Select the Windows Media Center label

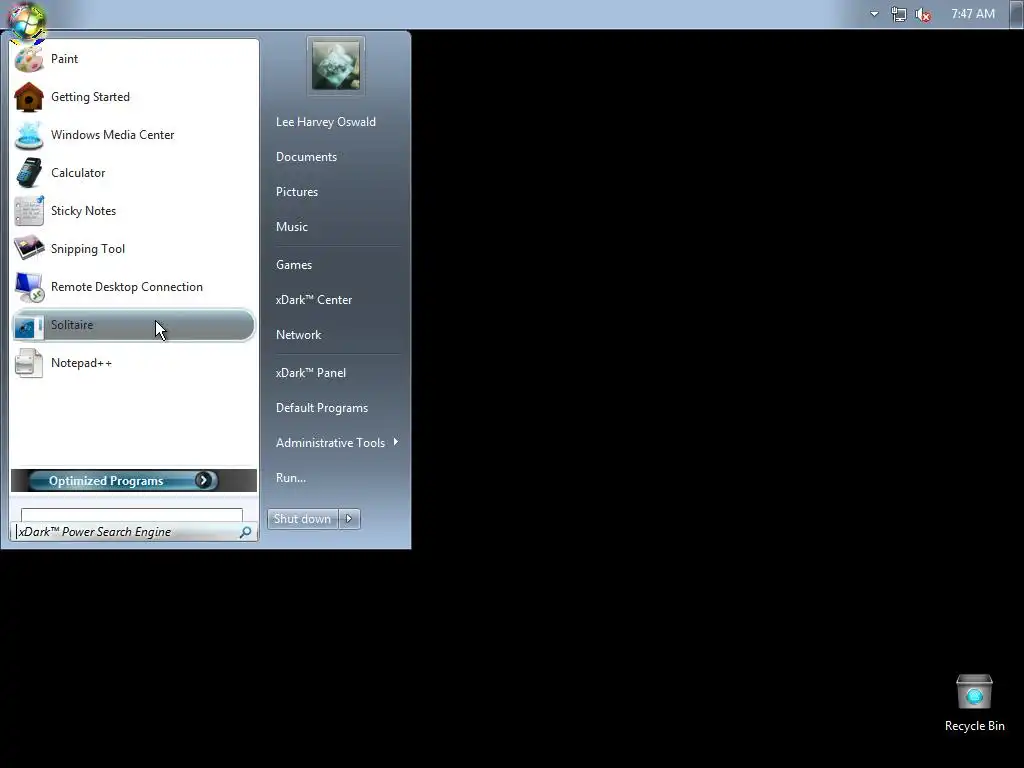112,135
